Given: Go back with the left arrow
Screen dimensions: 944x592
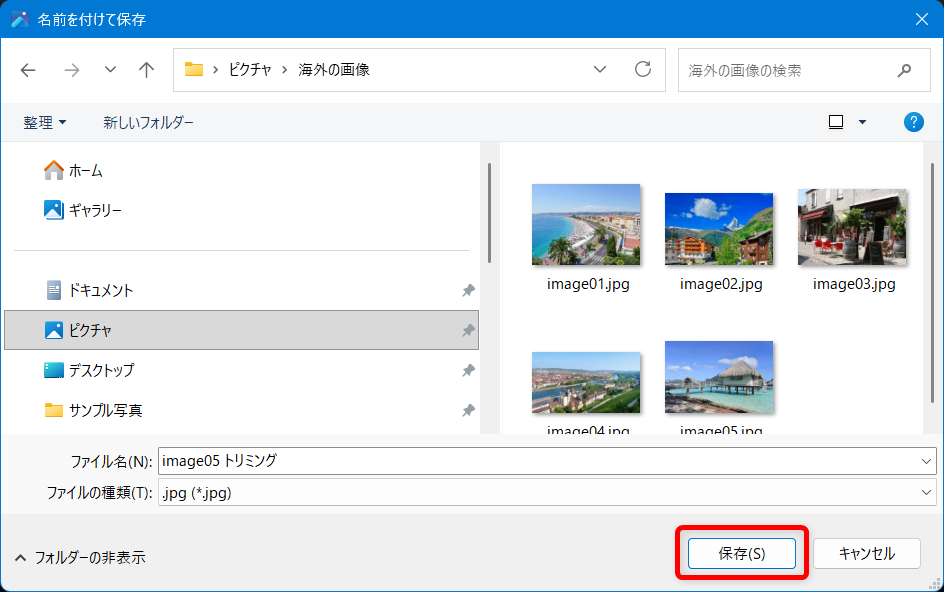Looking at the screenshot, I should click(x=28, y=70).
